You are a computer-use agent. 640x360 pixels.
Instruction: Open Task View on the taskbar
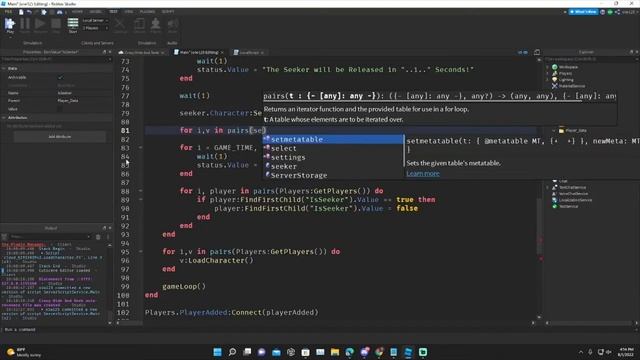point(247,352)
